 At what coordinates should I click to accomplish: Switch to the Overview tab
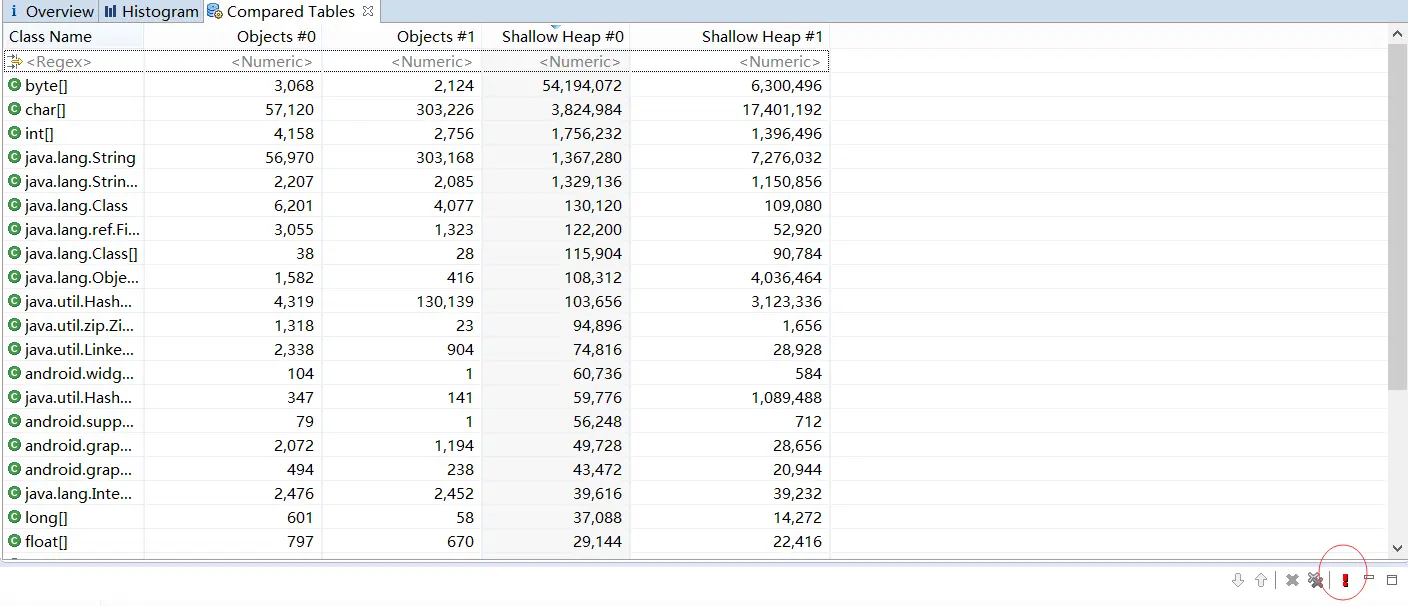(x=51, y=12)
